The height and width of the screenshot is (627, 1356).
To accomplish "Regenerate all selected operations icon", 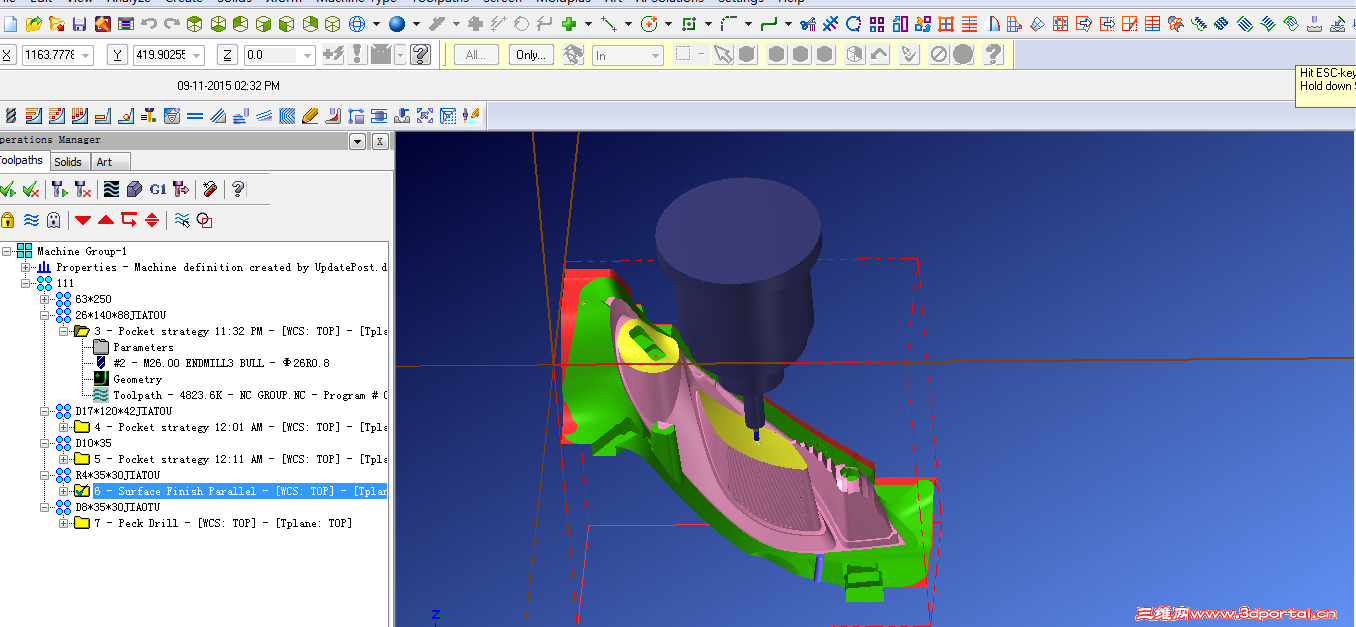I will [60, 189].
